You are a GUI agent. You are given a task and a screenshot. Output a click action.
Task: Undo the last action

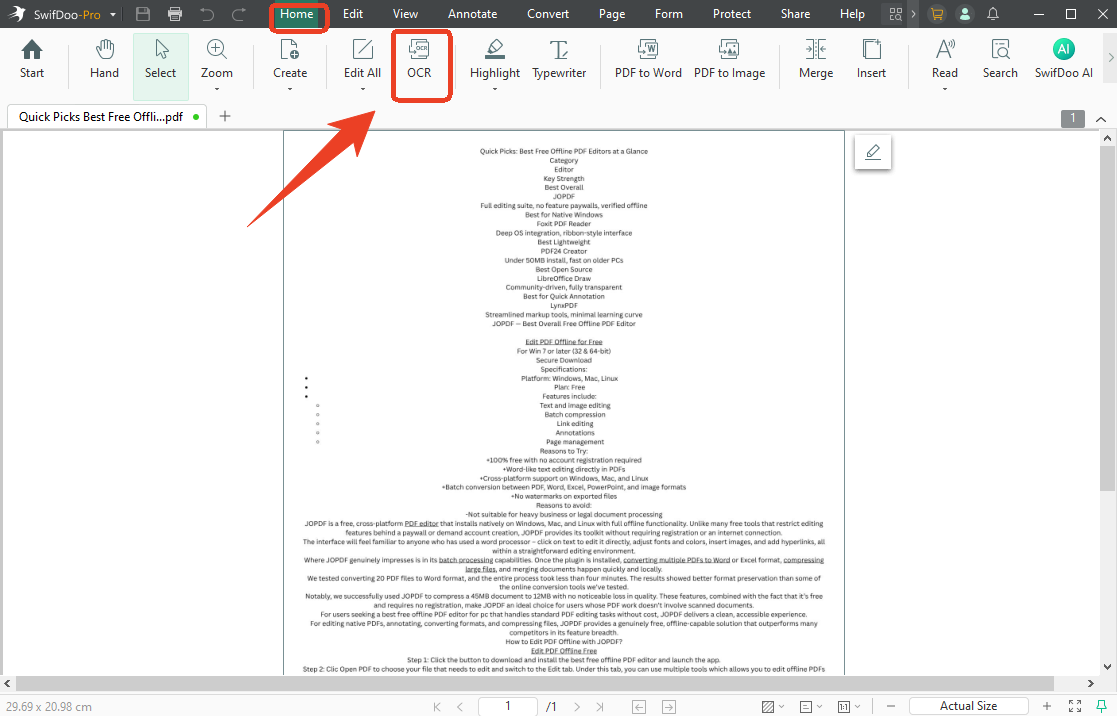point(207,14)
